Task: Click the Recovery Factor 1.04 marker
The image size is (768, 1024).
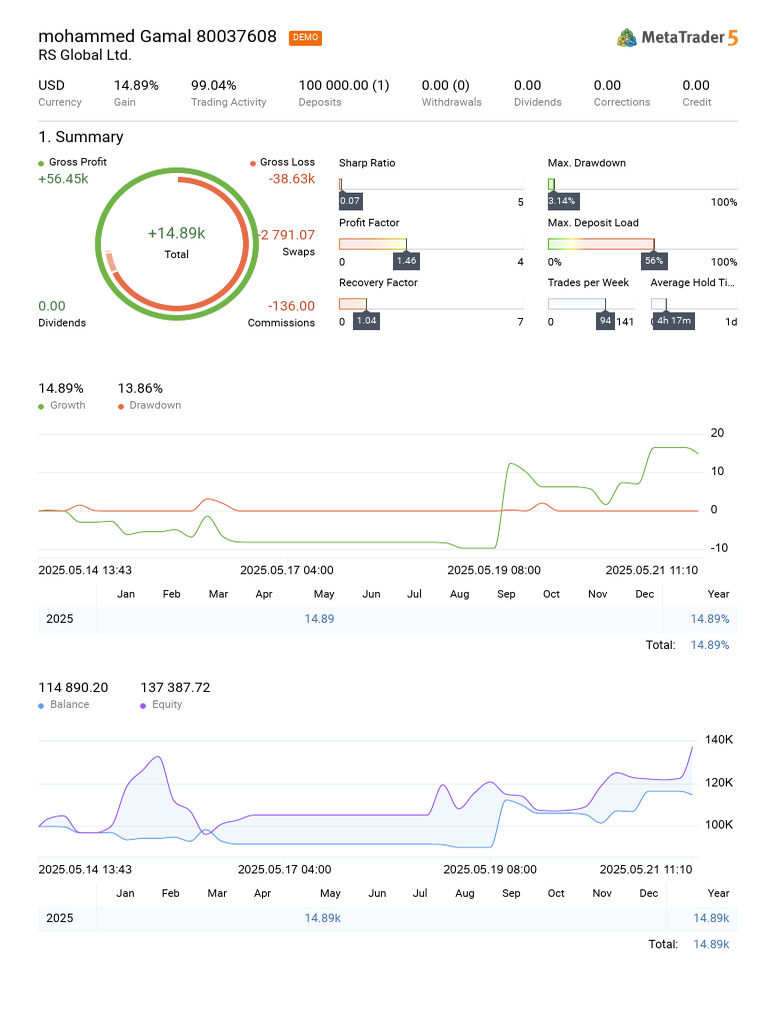Action: (x=366, y=321)
